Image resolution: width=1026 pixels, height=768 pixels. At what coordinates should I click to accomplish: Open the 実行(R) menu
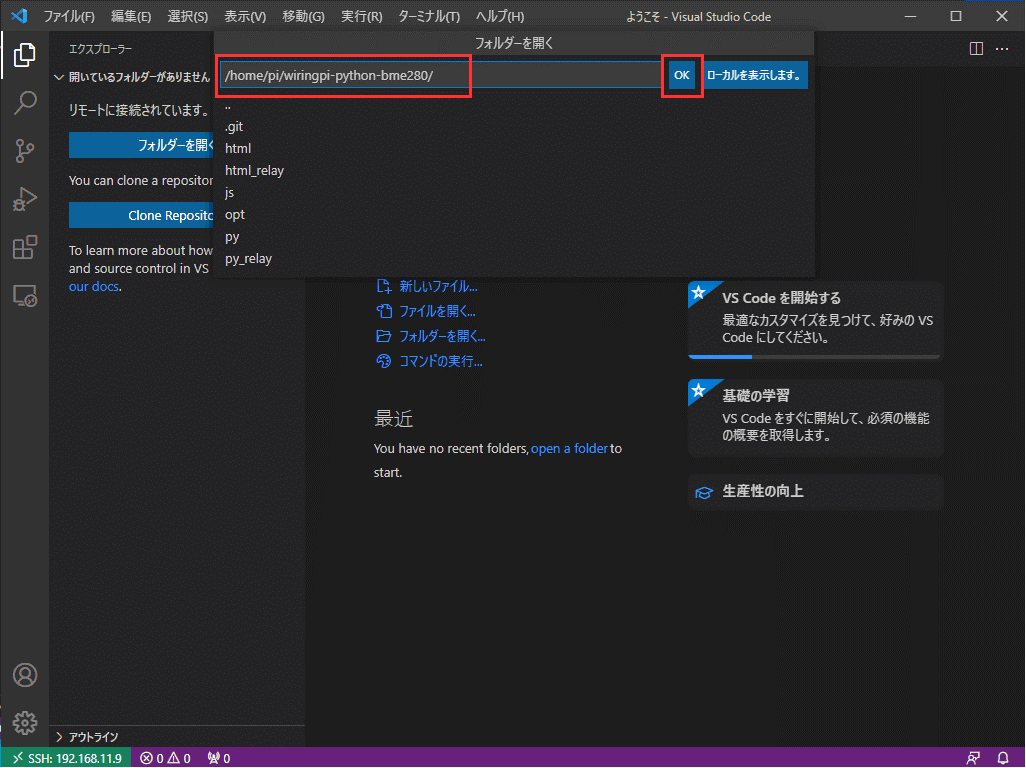point(361,16)
